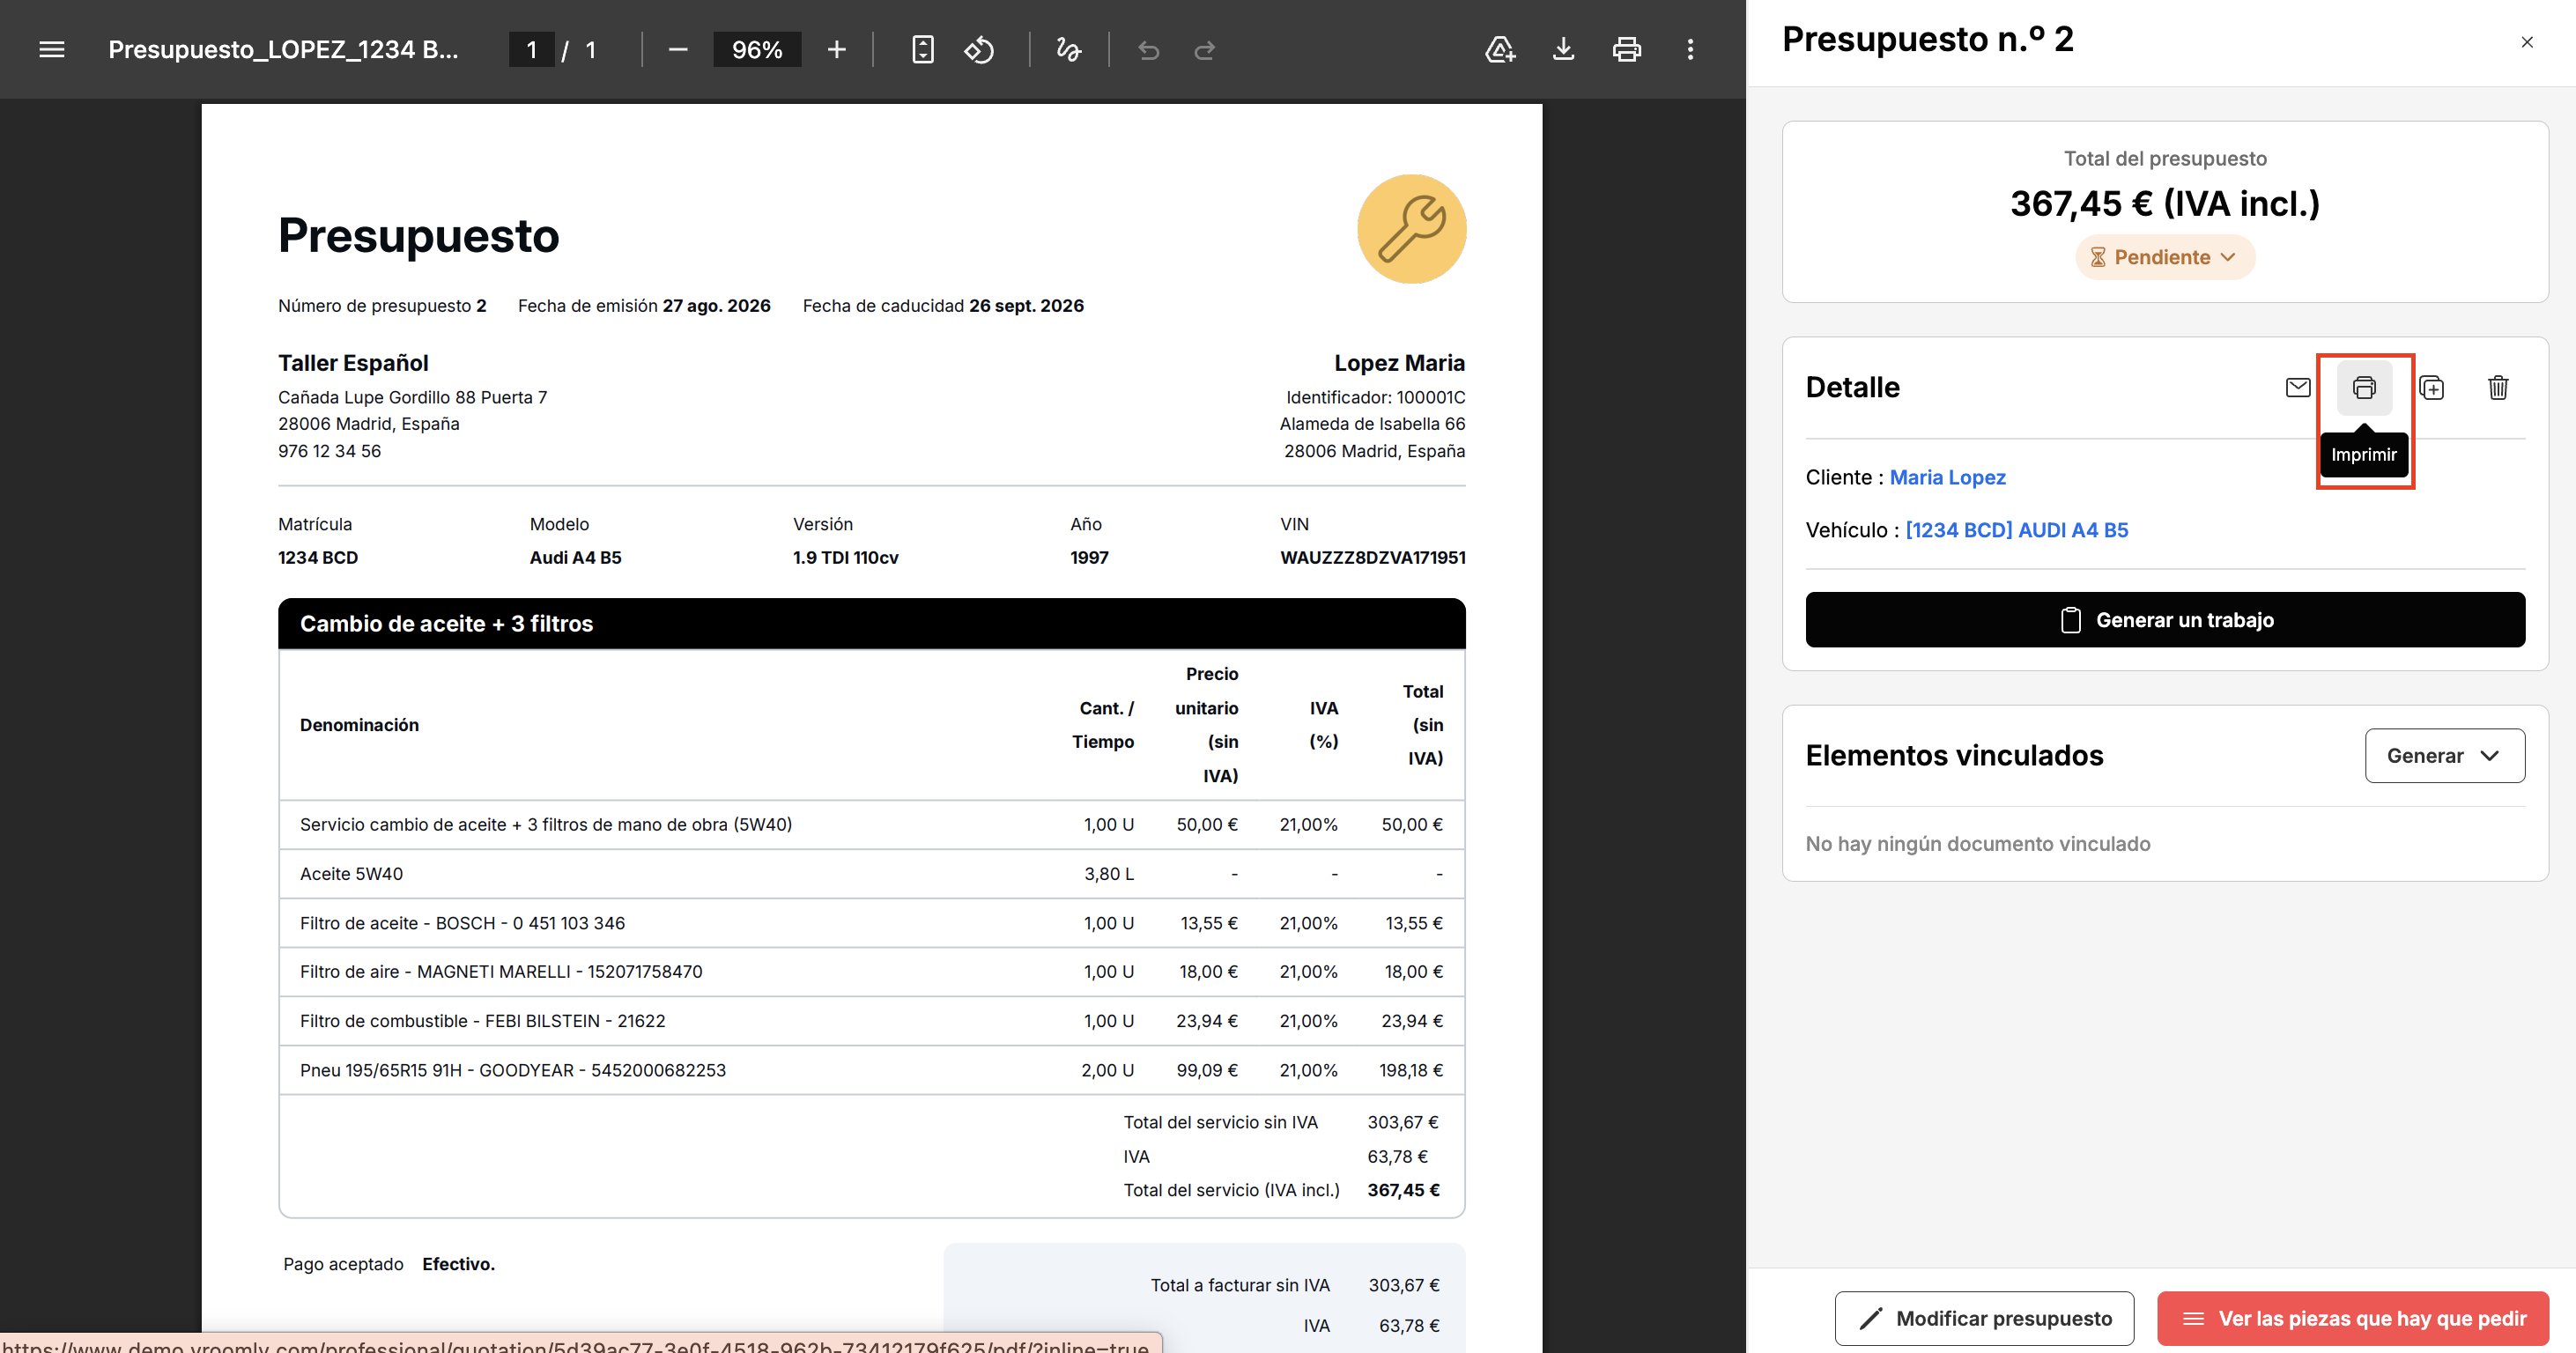Save PDF to Google Drive icon
The height and width of the screenshot is (1353, 2576).
(x=1499, y=49)
